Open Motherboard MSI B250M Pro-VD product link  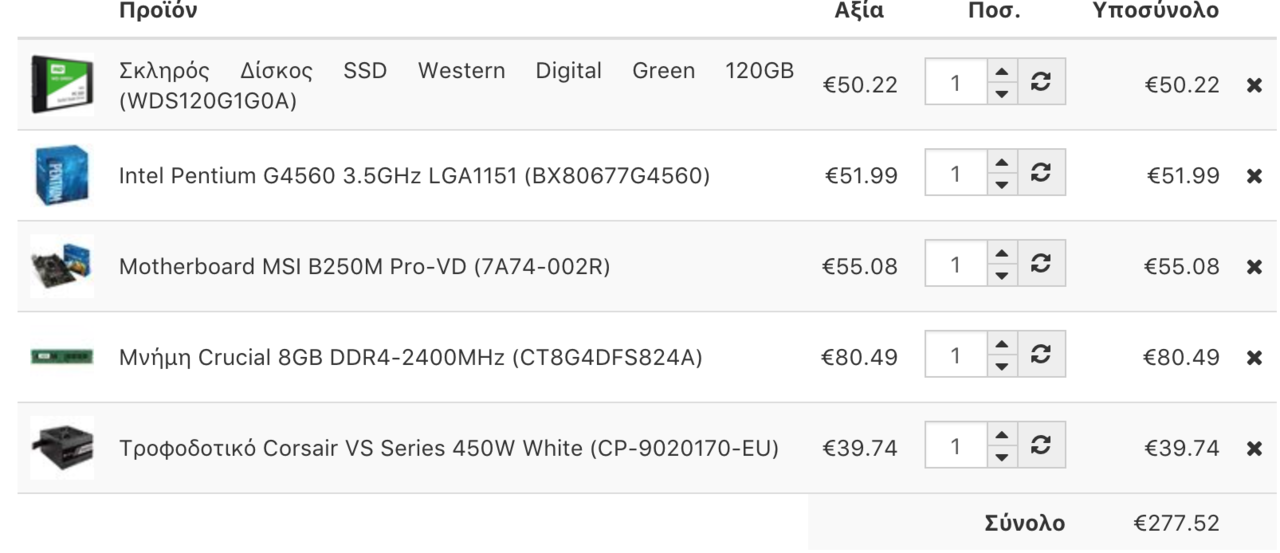tap(364, 267)
